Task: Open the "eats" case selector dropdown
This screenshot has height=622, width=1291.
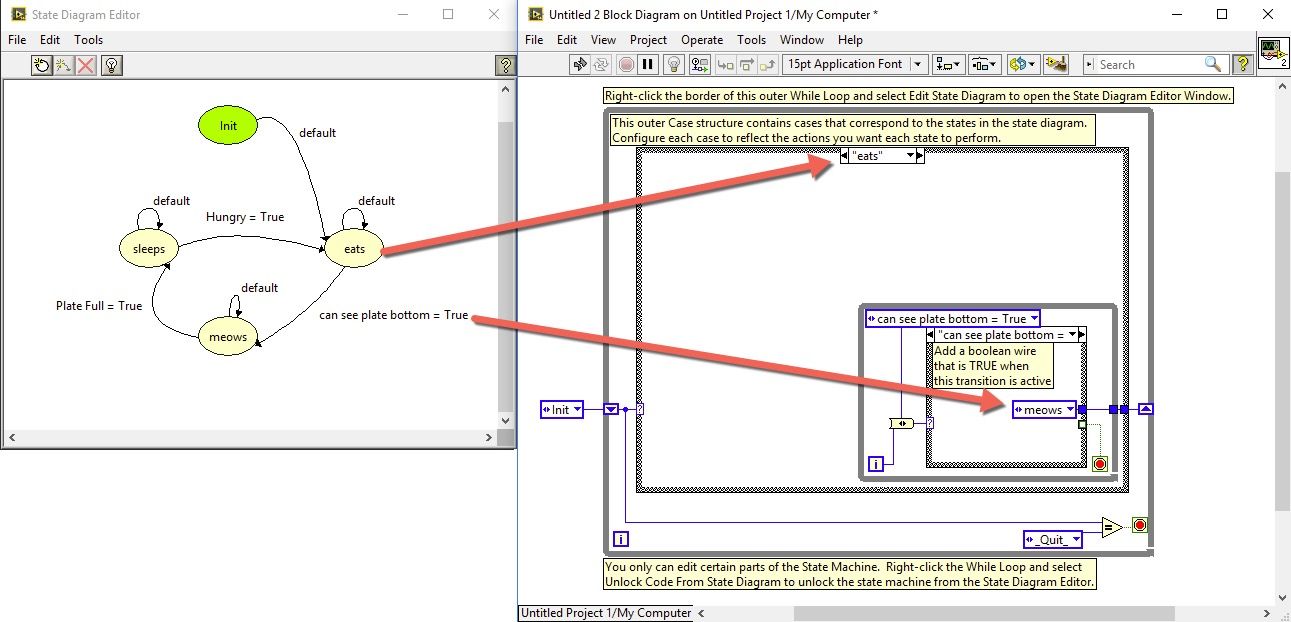Action: click(x=910, y=156)
